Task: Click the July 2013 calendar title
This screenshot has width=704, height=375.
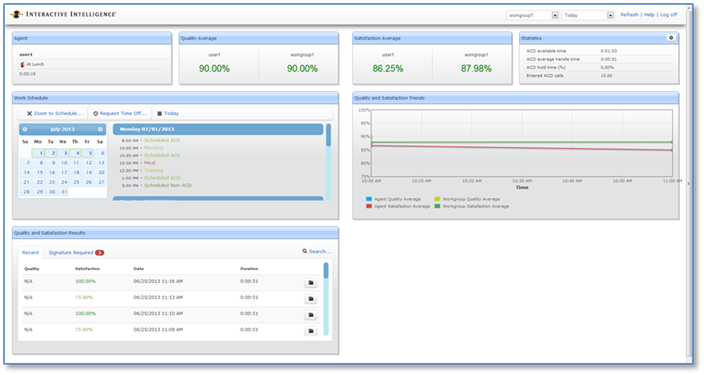Action: [62, 129]
